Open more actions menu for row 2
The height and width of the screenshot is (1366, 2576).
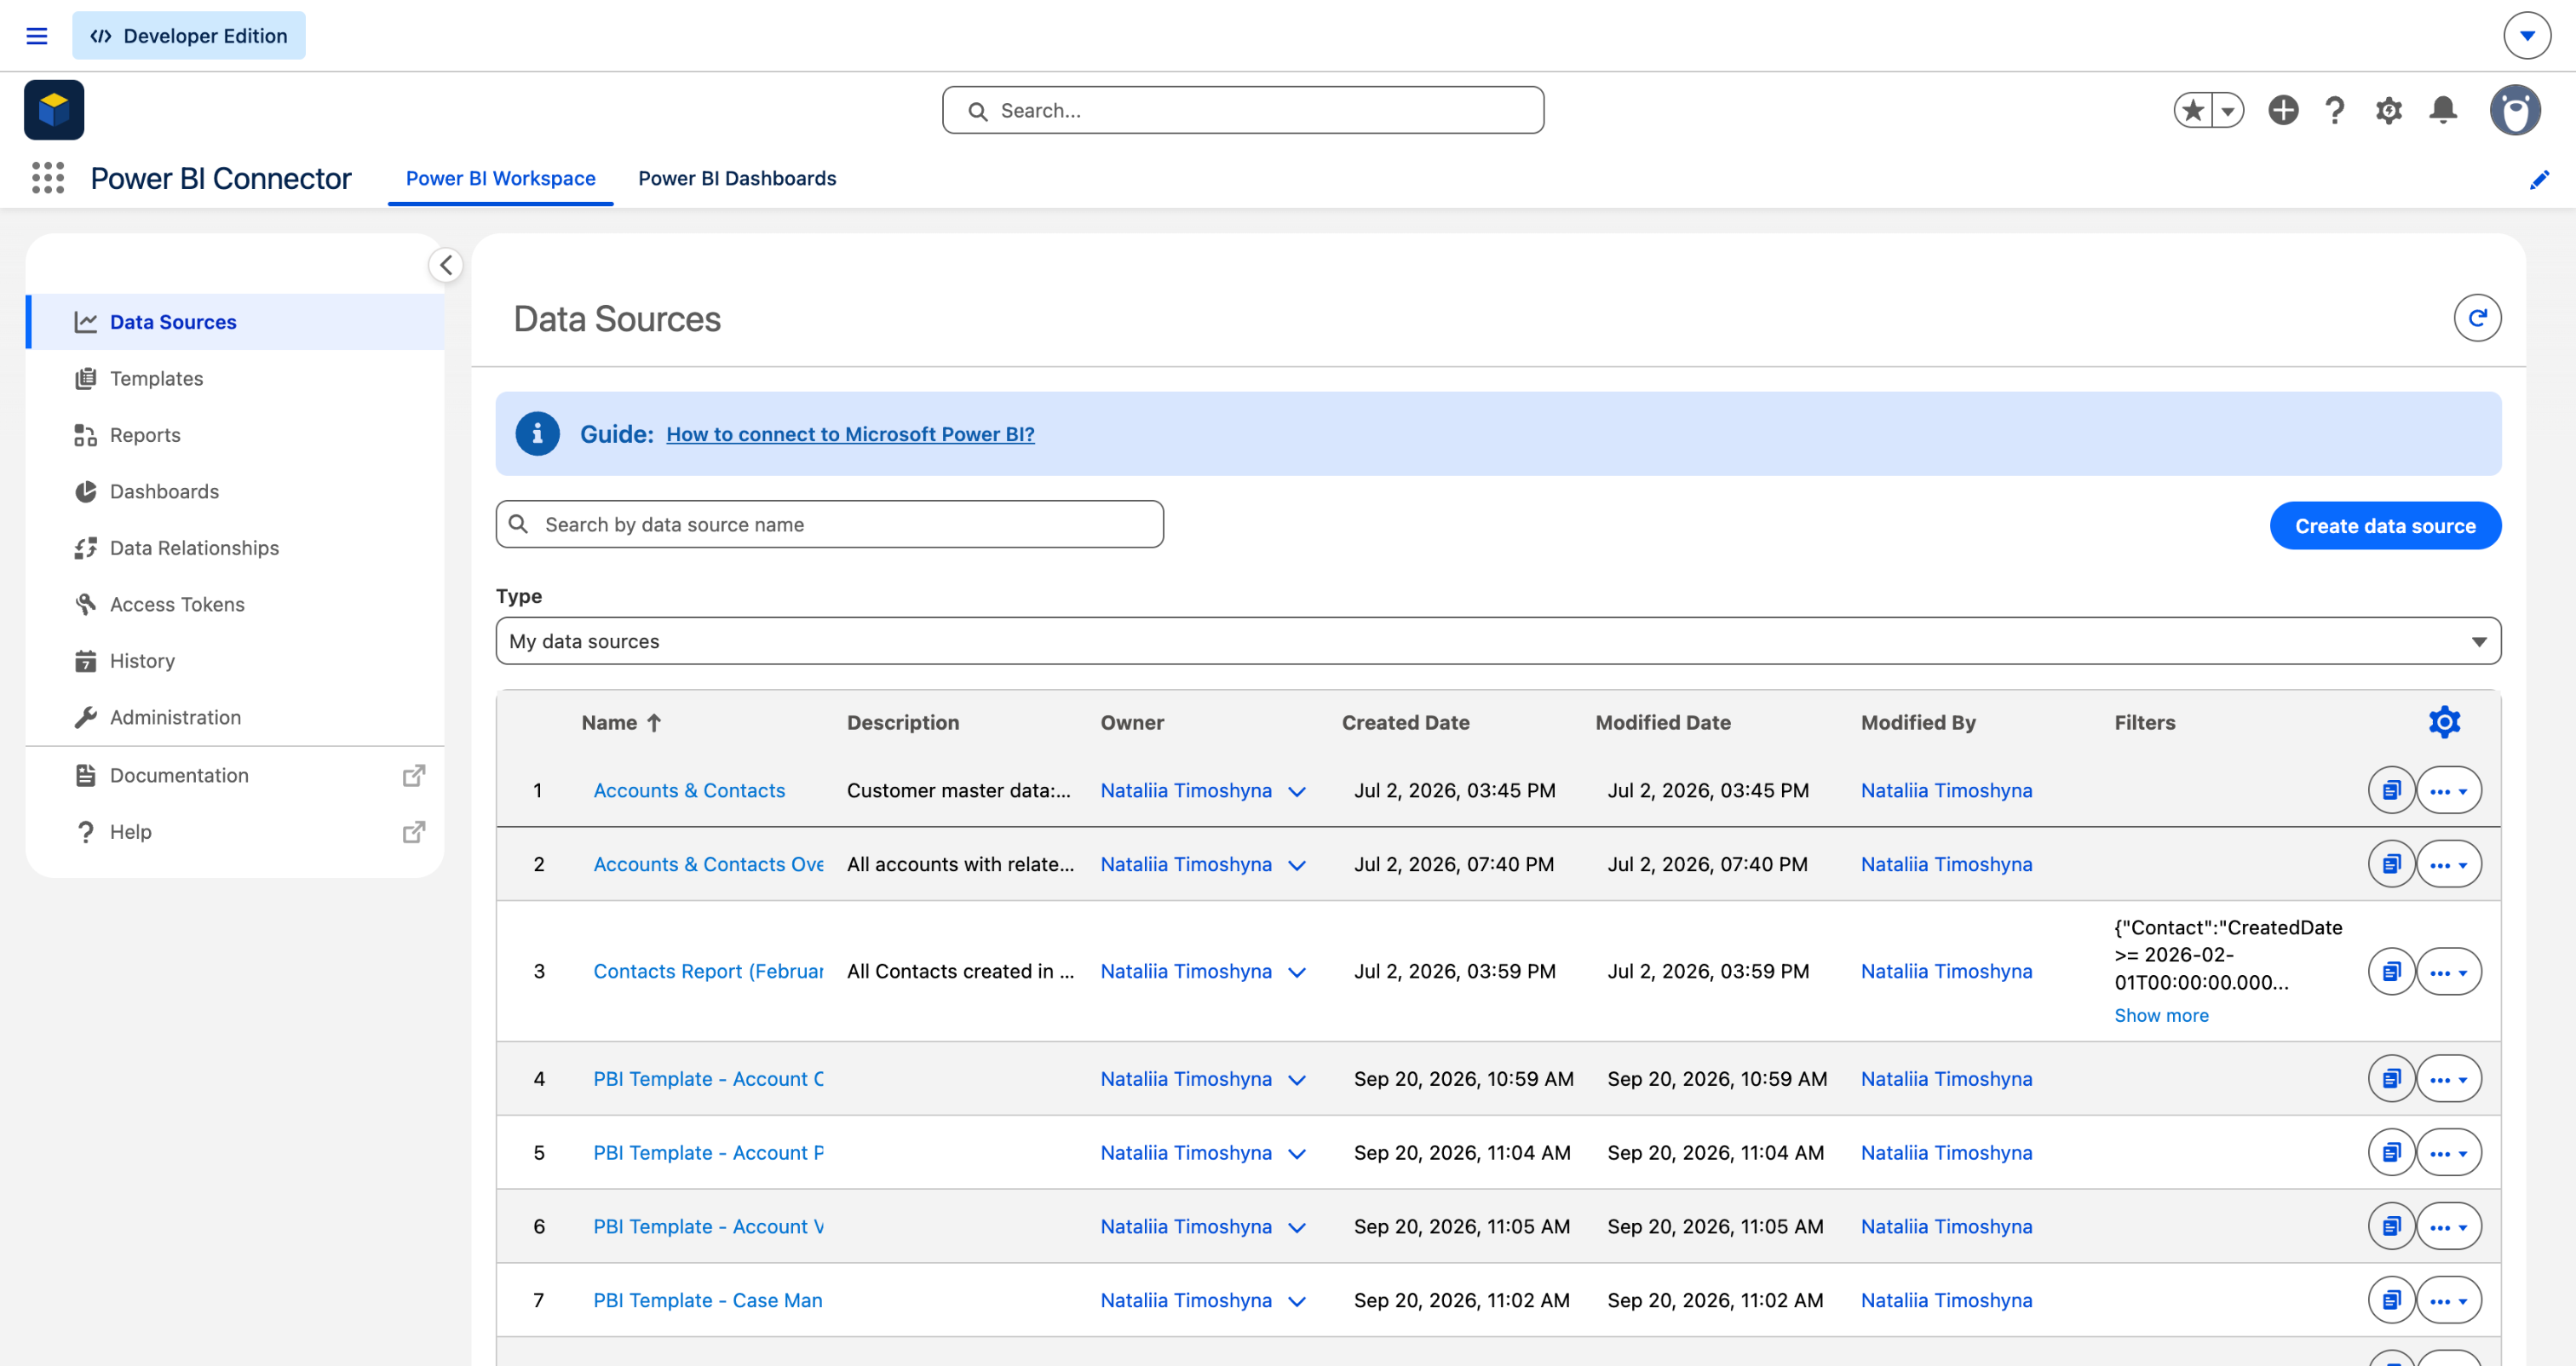pyautogui.click(x=2448, y=864)
